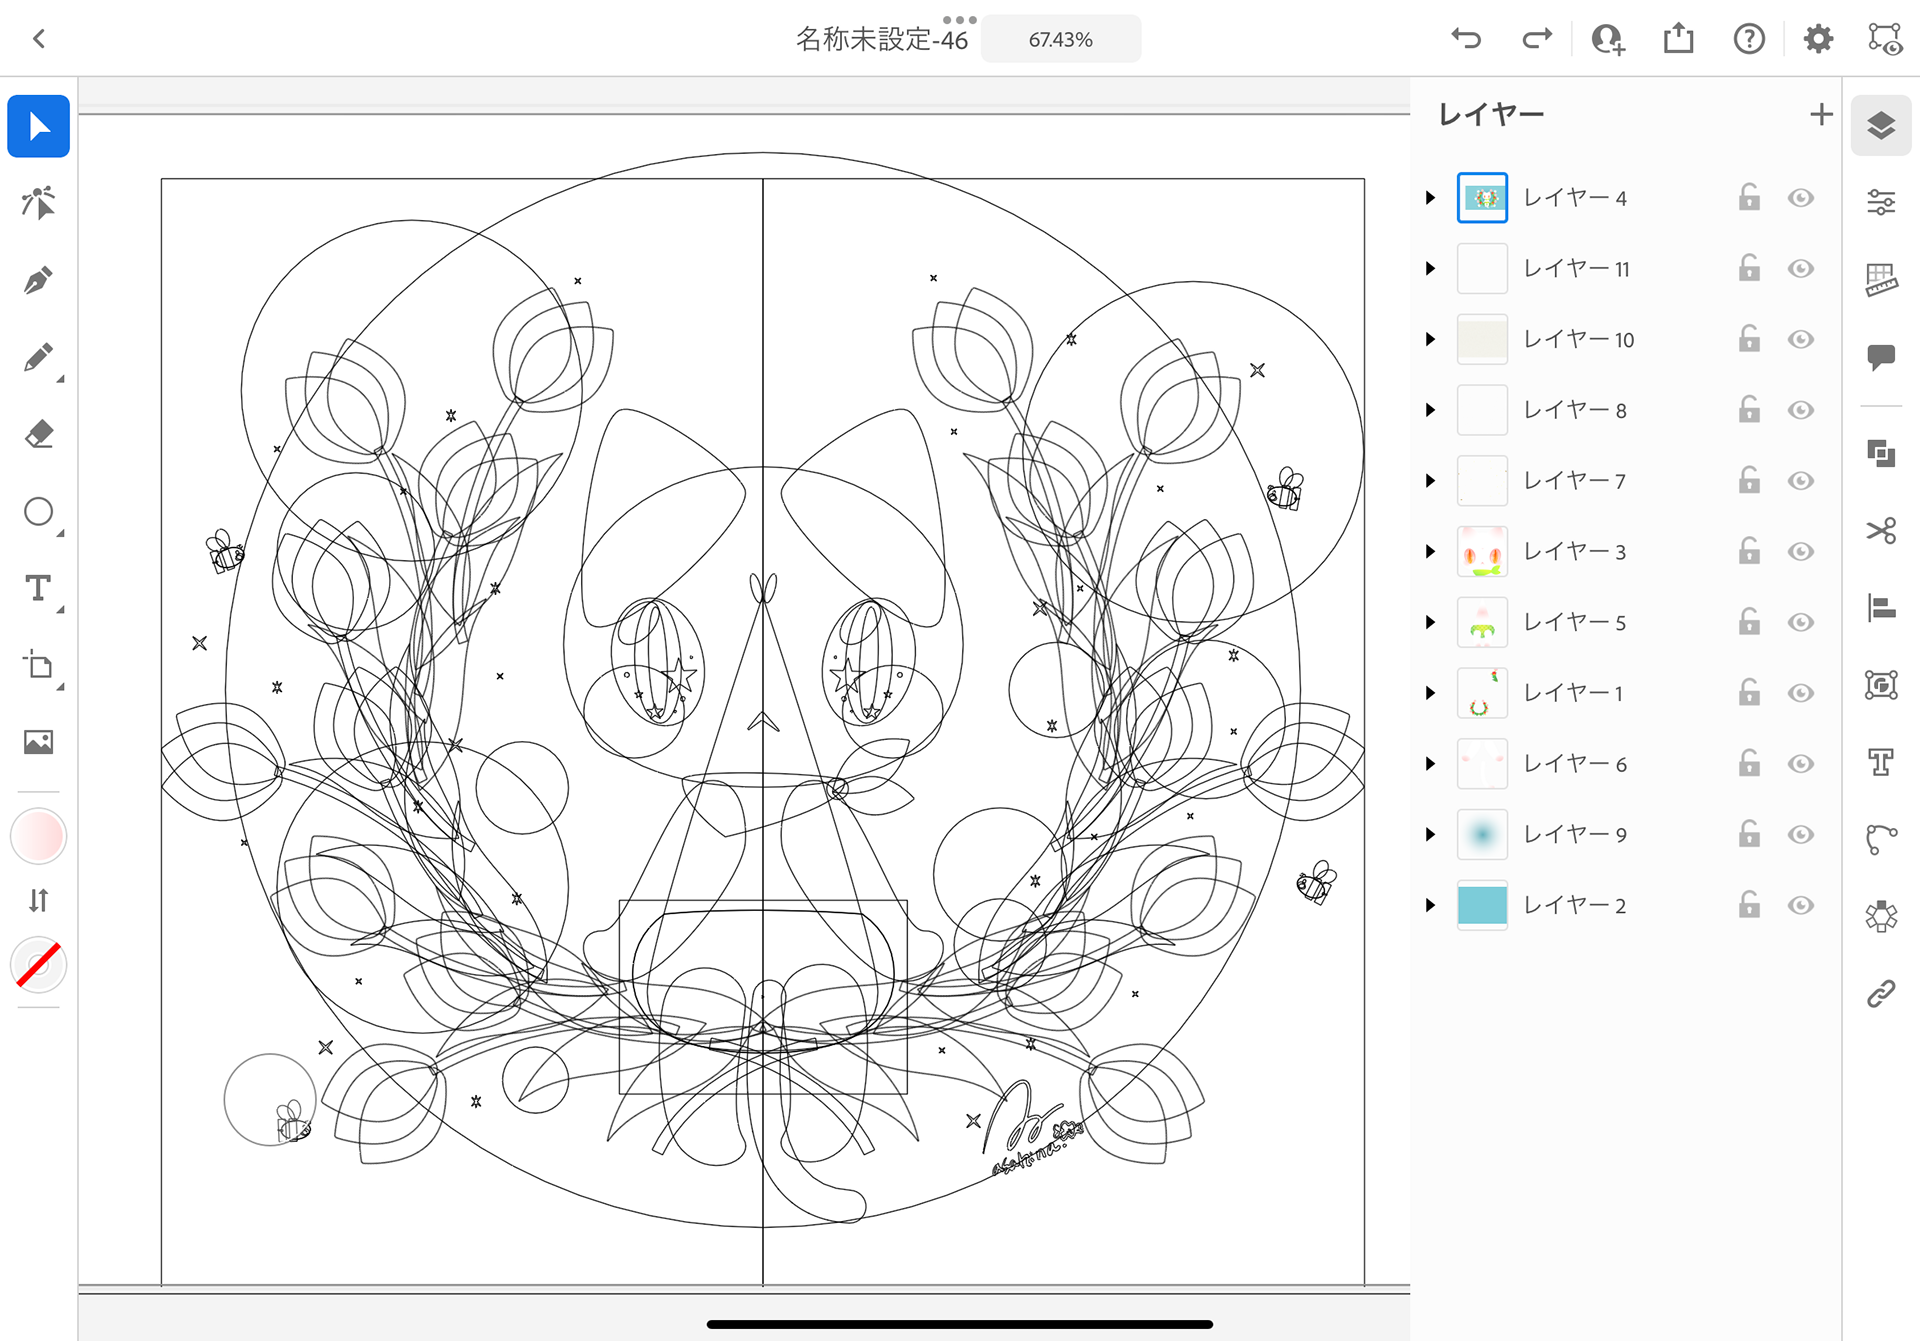Add a new layer with plus button
This screenshot has height=1341, width=1920.
(1821, 115)
